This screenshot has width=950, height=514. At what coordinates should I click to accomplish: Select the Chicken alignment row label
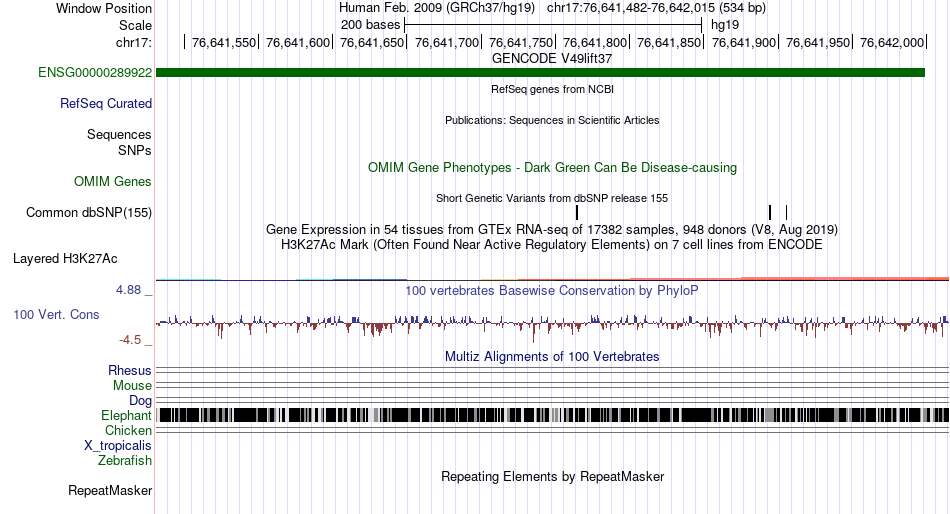pos(128,430)
